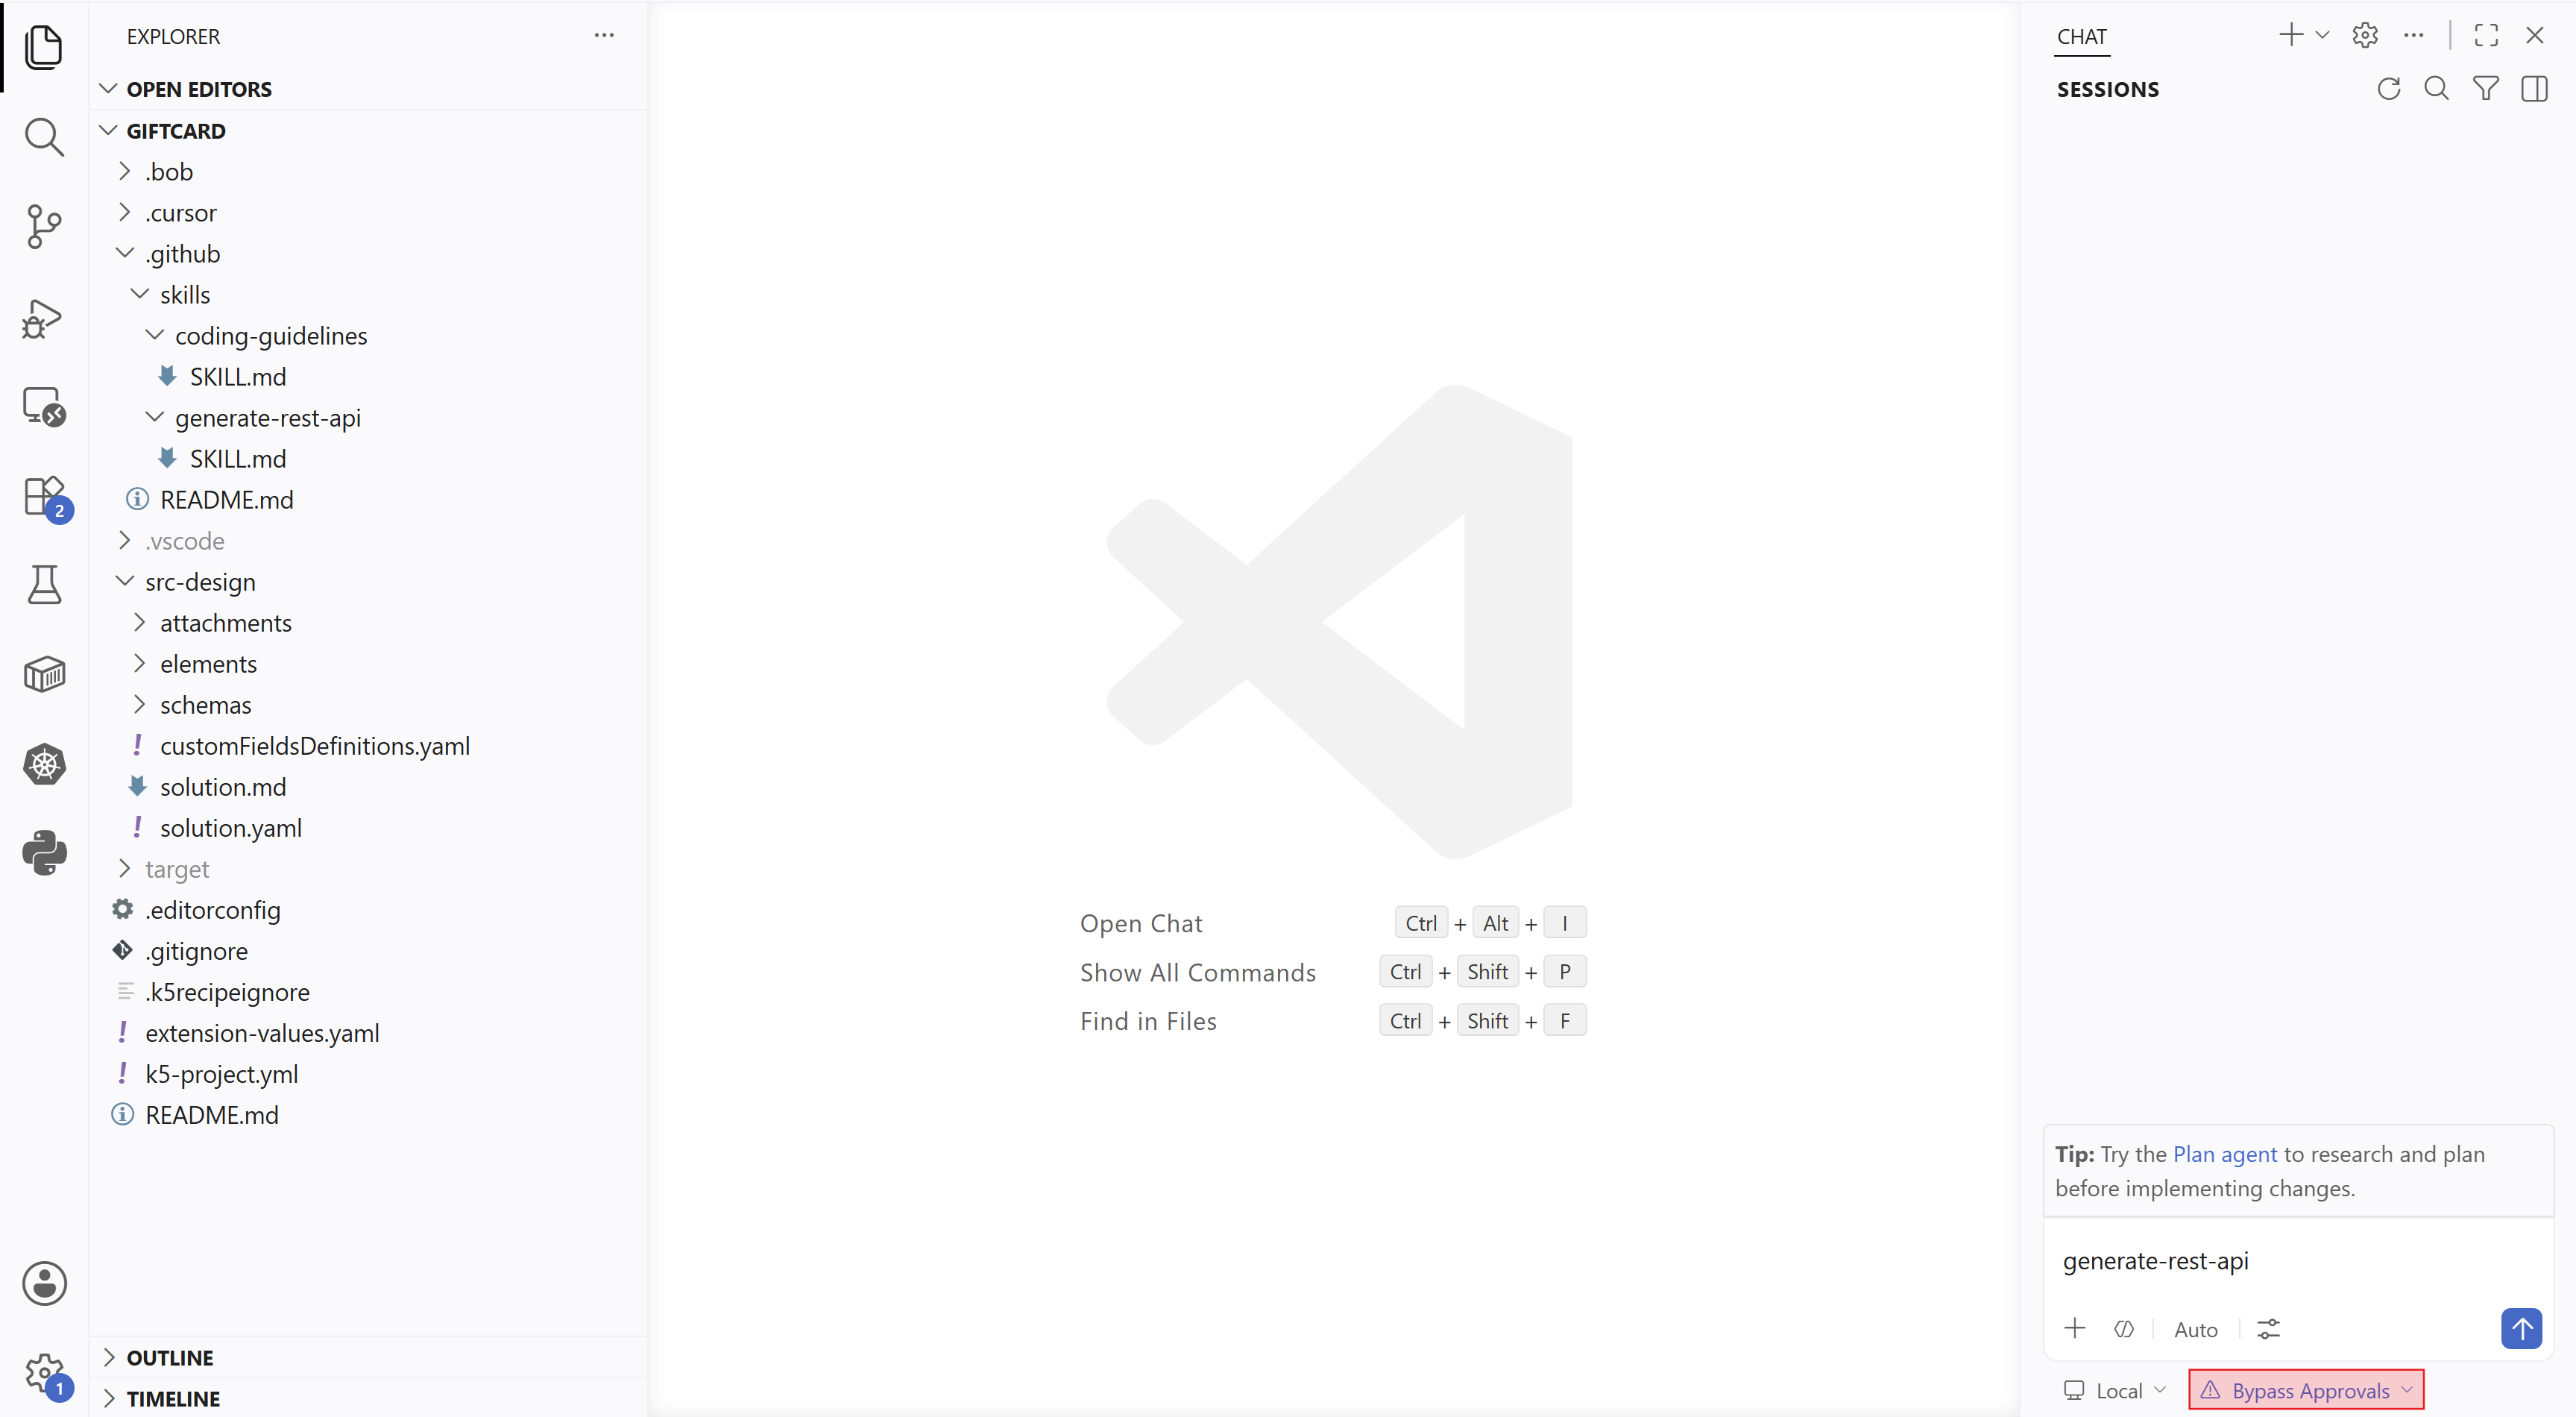2576x1417 pixels.
Task: Maximize the chat panel size
Action: click(2486, 35)
